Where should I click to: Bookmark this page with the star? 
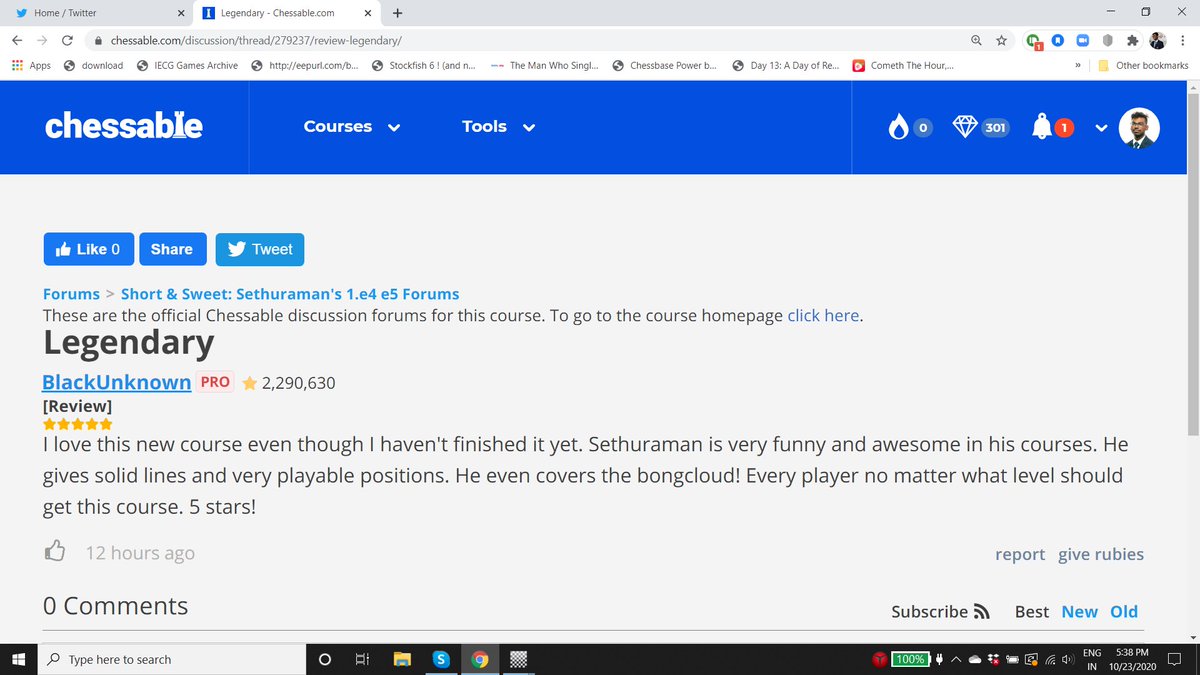click(x=1001, y=41)
